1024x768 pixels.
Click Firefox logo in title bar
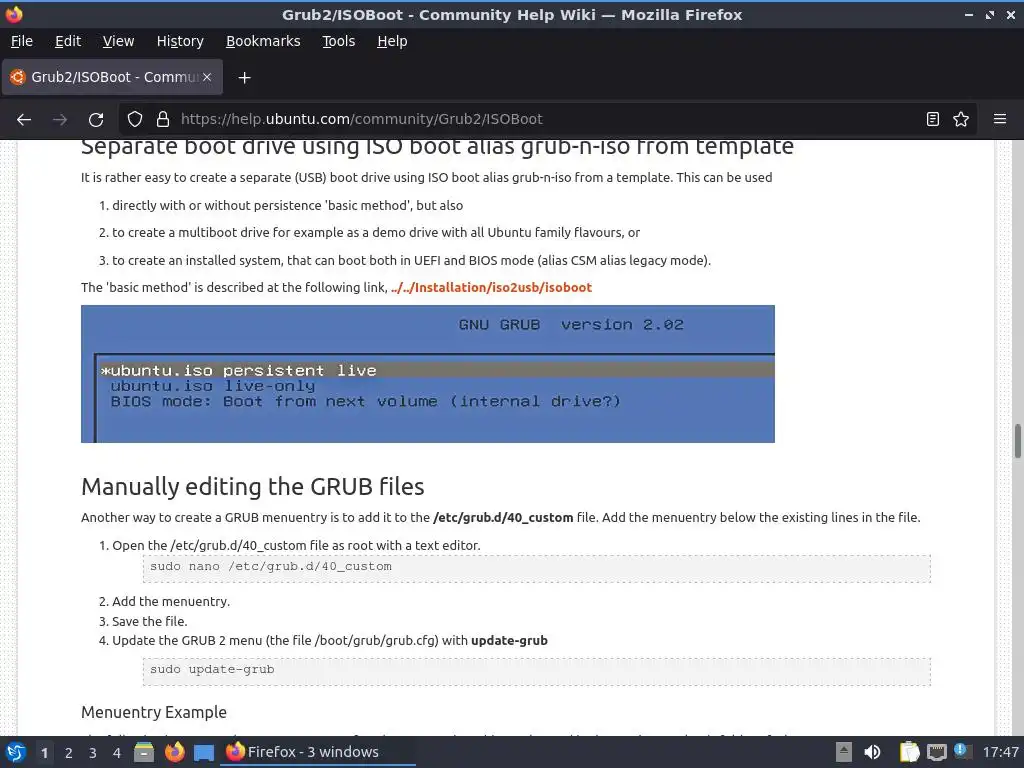(x=14, y=14)
